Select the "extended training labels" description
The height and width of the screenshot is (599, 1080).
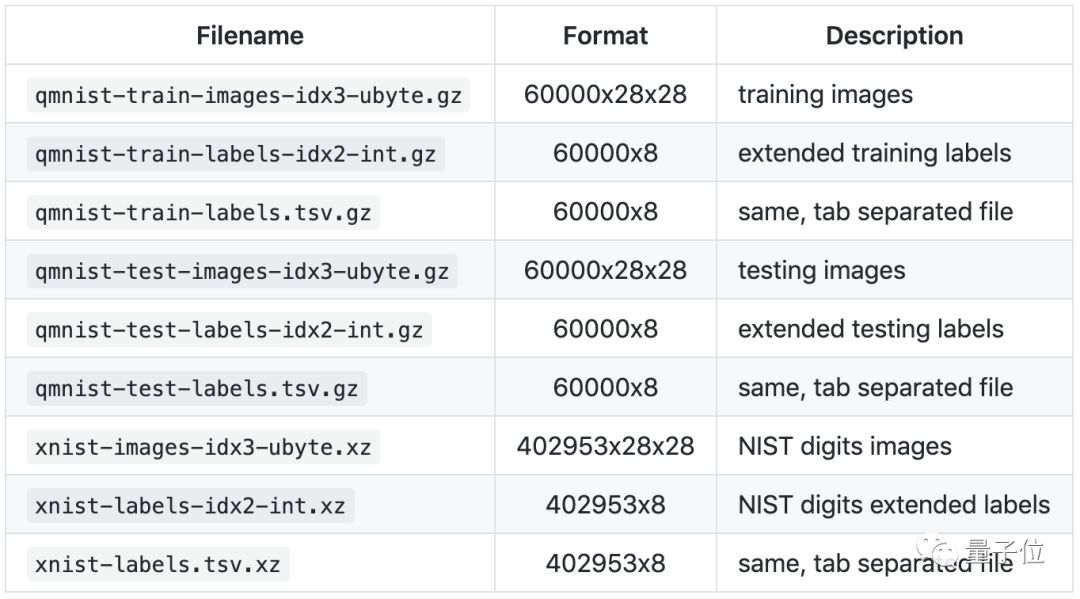click(874, 153)
